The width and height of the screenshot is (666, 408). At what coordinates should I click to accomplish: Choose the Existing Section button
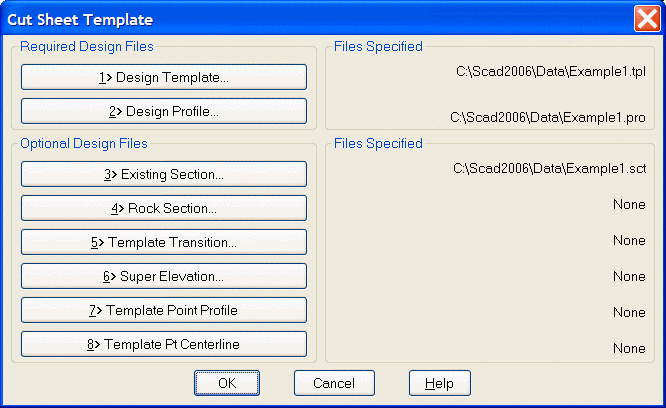(164, 174)
